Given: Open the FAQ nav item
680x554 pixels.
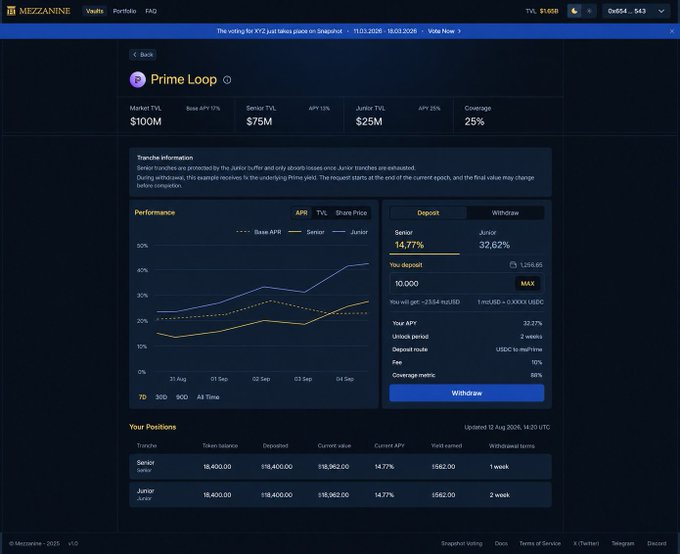Looking at the screenshot, I should [151, 11].
